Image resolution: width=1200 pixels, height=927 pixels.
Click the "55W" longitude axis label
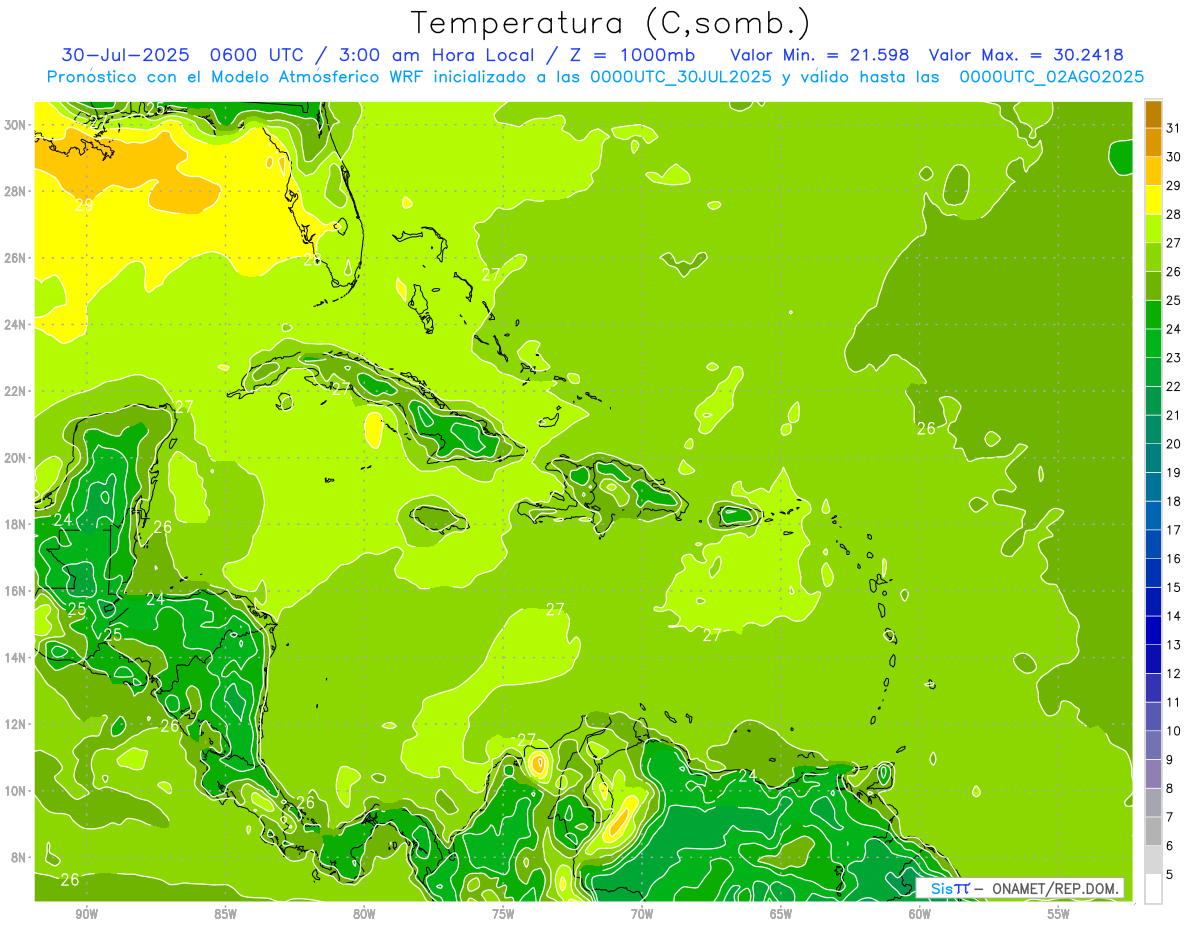coord(1059,914)
